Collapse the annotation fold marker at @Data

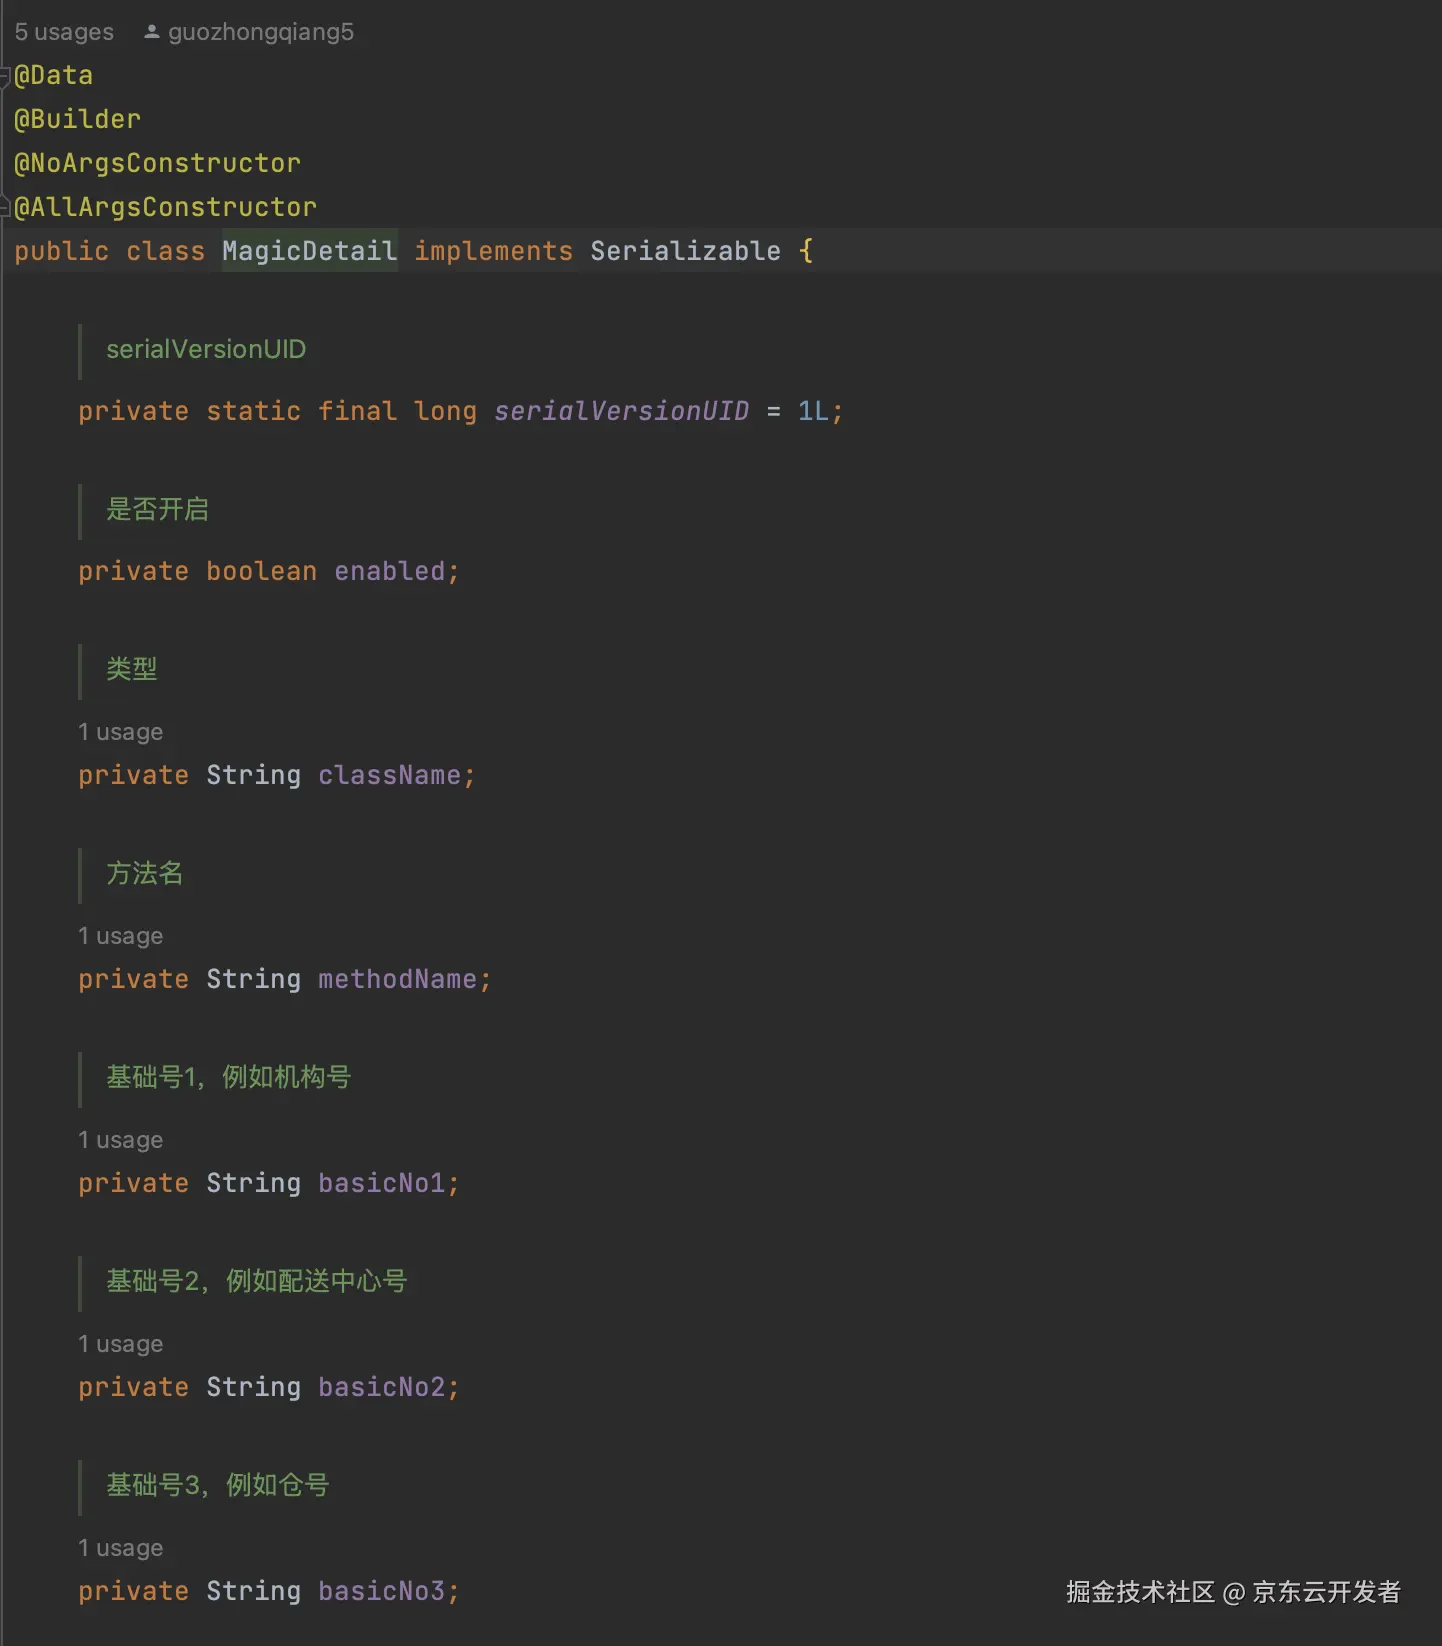pos(5,75)
